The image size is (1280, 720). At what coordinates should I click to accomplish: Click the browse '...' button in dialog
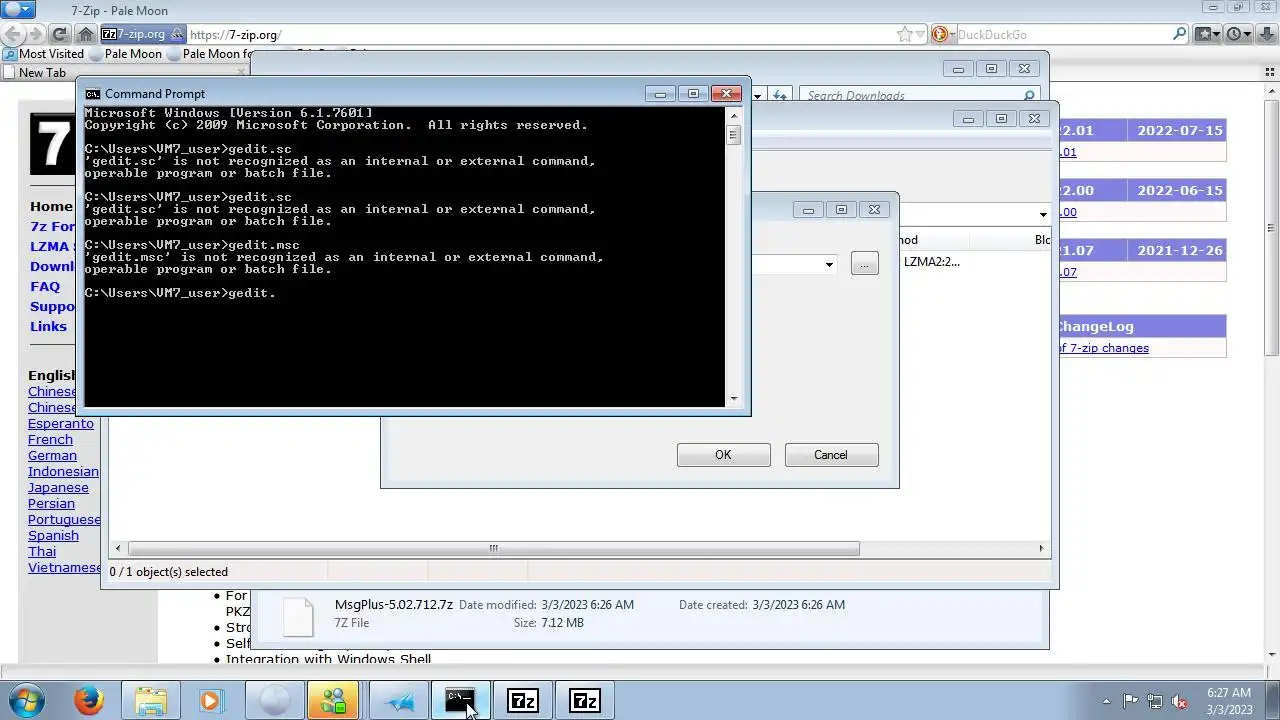coord(865,263)
